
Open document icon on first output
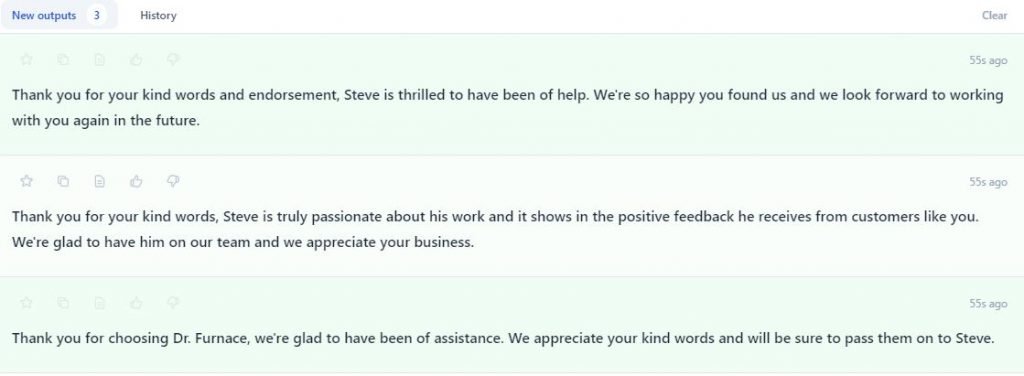(x=99, y=60)
